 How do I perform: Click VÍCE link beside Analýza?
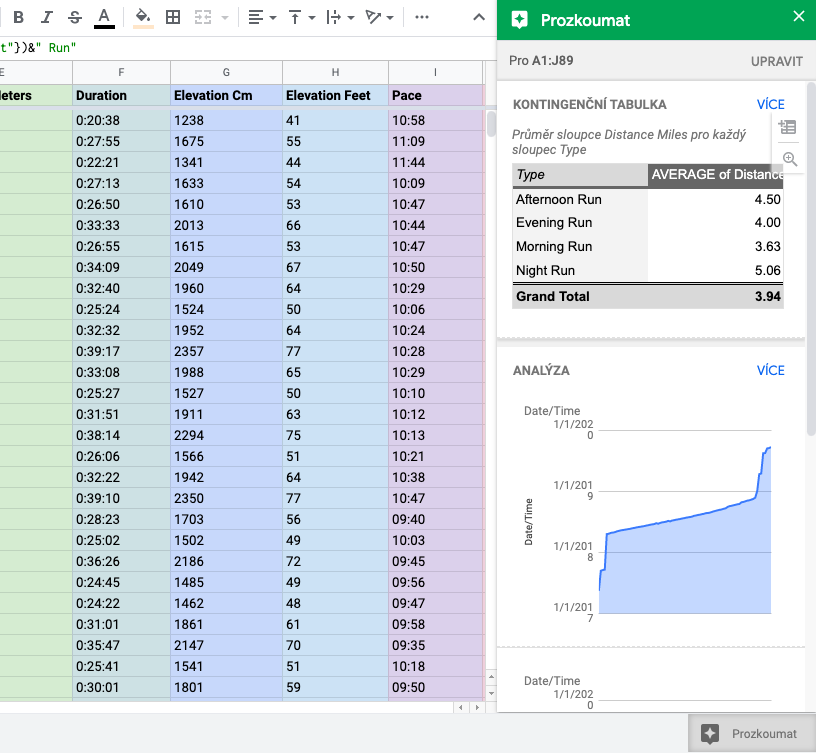[x=770, y=370]
